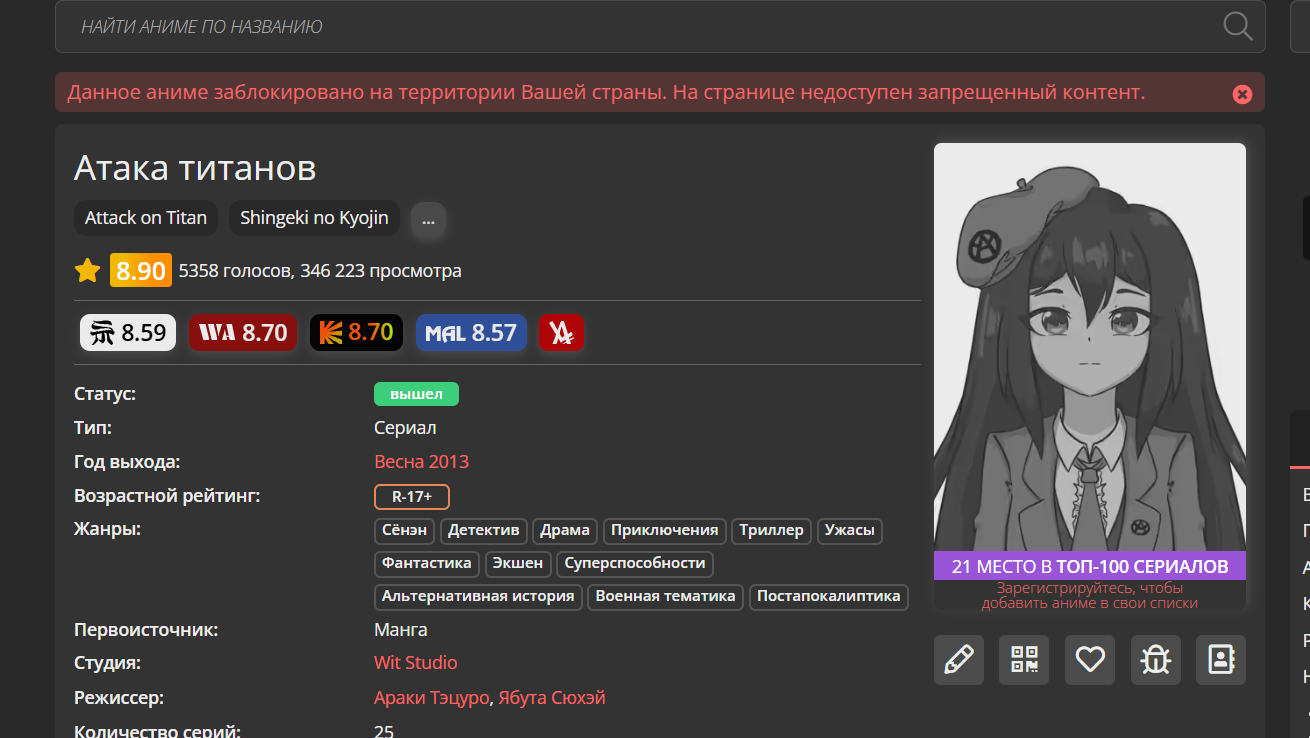
Task: Open the red AniDB-style badge without score
Action: 561,333
